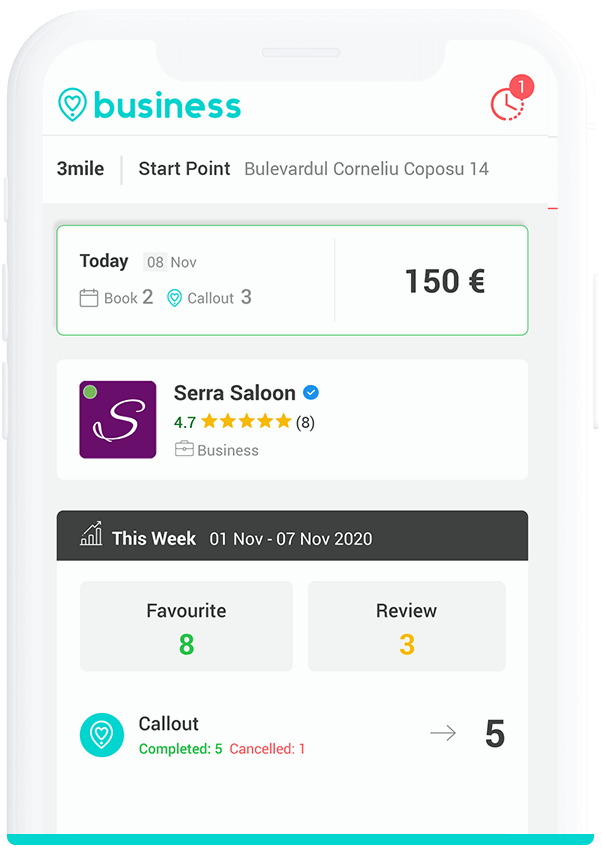Tap the Serra Saloon logo thumbnail
The height and width of the screenshot is (851, 602).
[x=118, y=420]
